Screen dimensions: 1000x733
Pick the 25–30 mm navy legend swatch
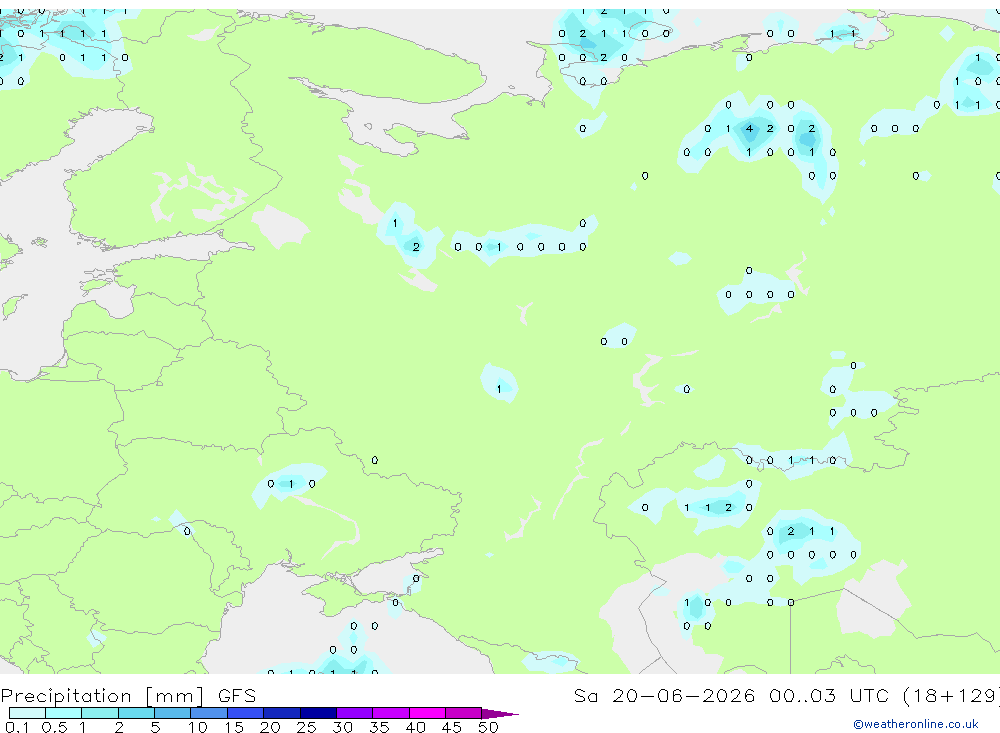[x=318, y=713]
